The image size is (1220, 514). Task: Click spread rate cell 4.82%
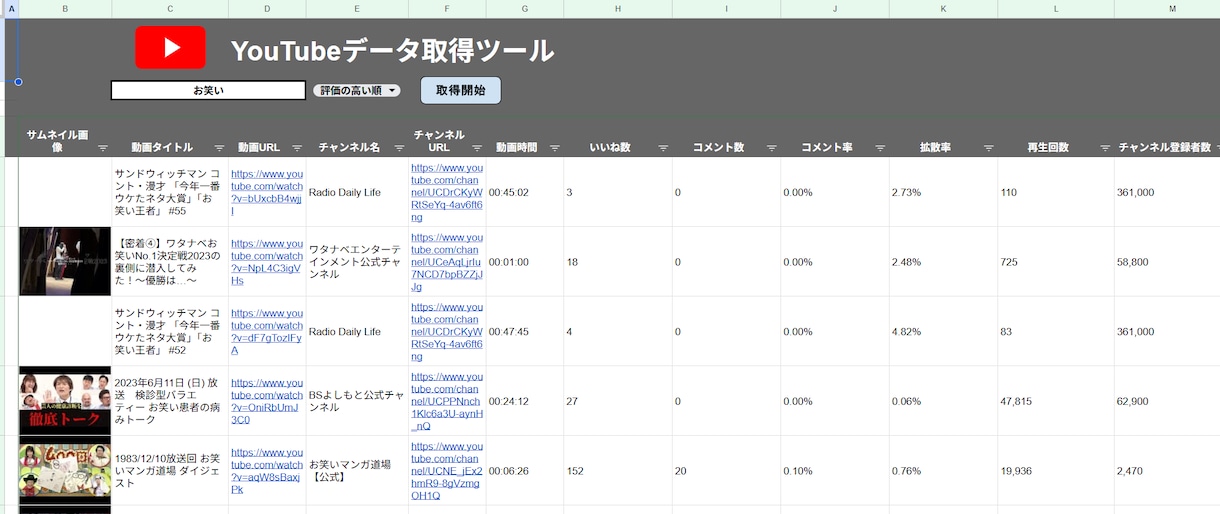943,331
